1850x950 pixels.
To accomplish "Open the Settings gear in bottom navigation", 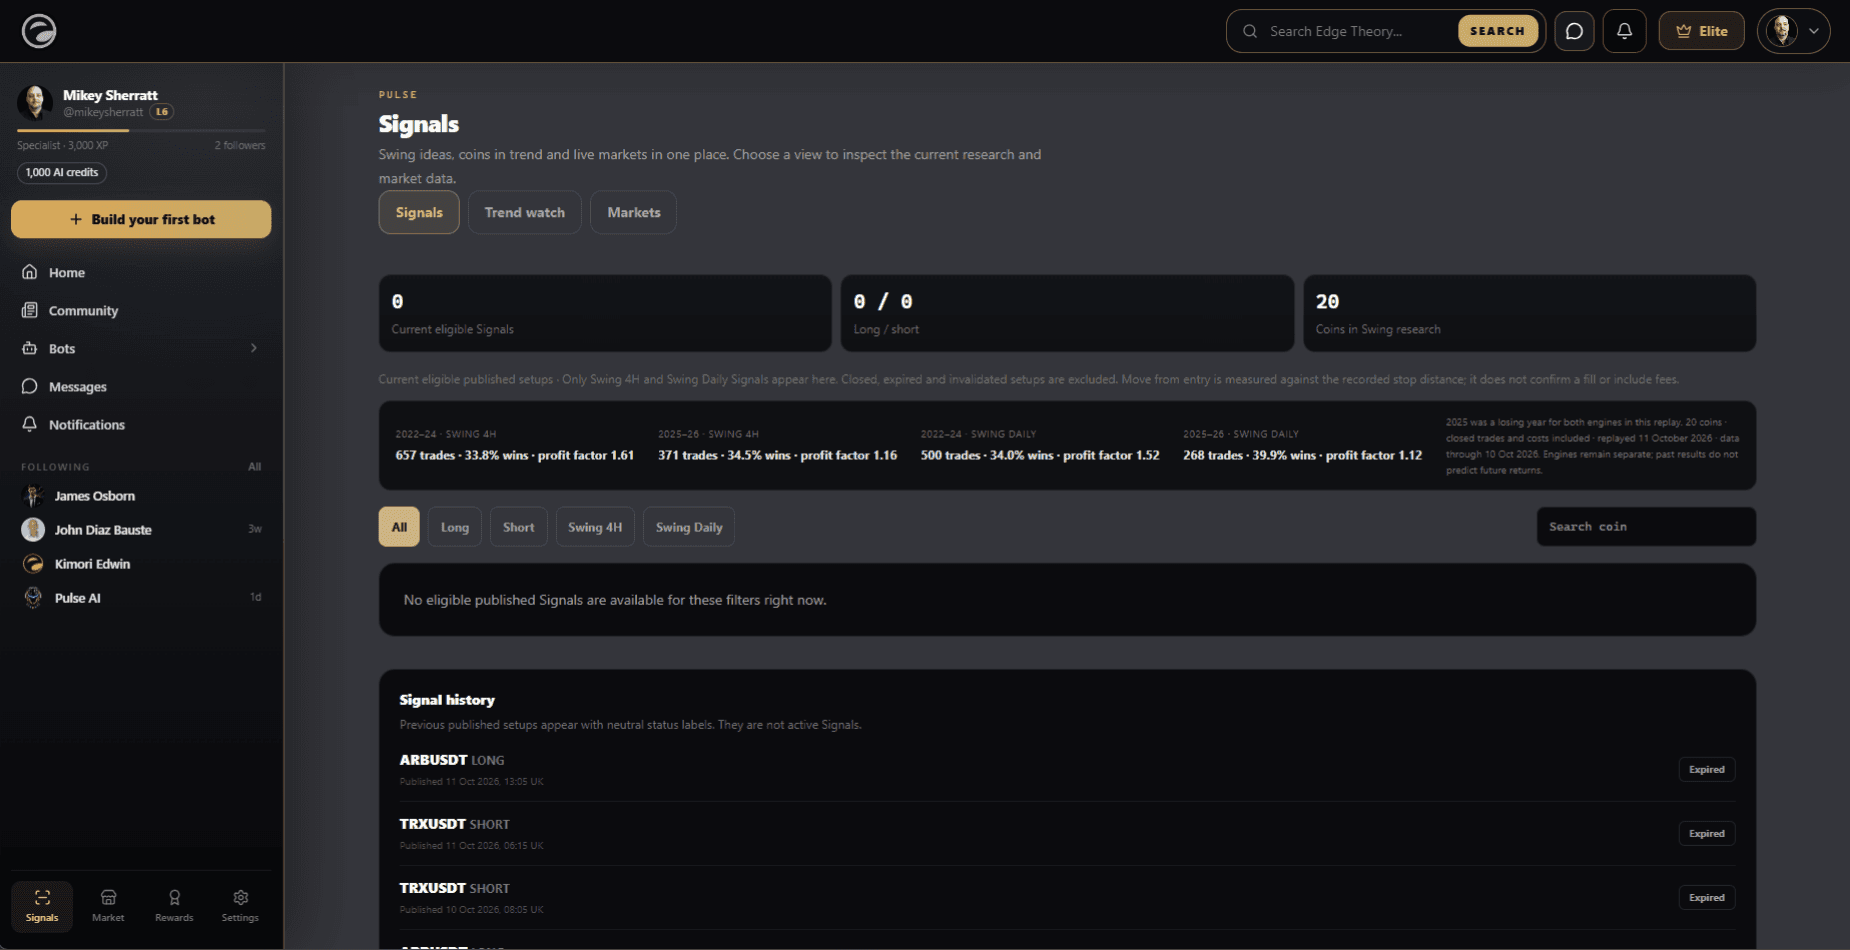I will pos(240,906).
